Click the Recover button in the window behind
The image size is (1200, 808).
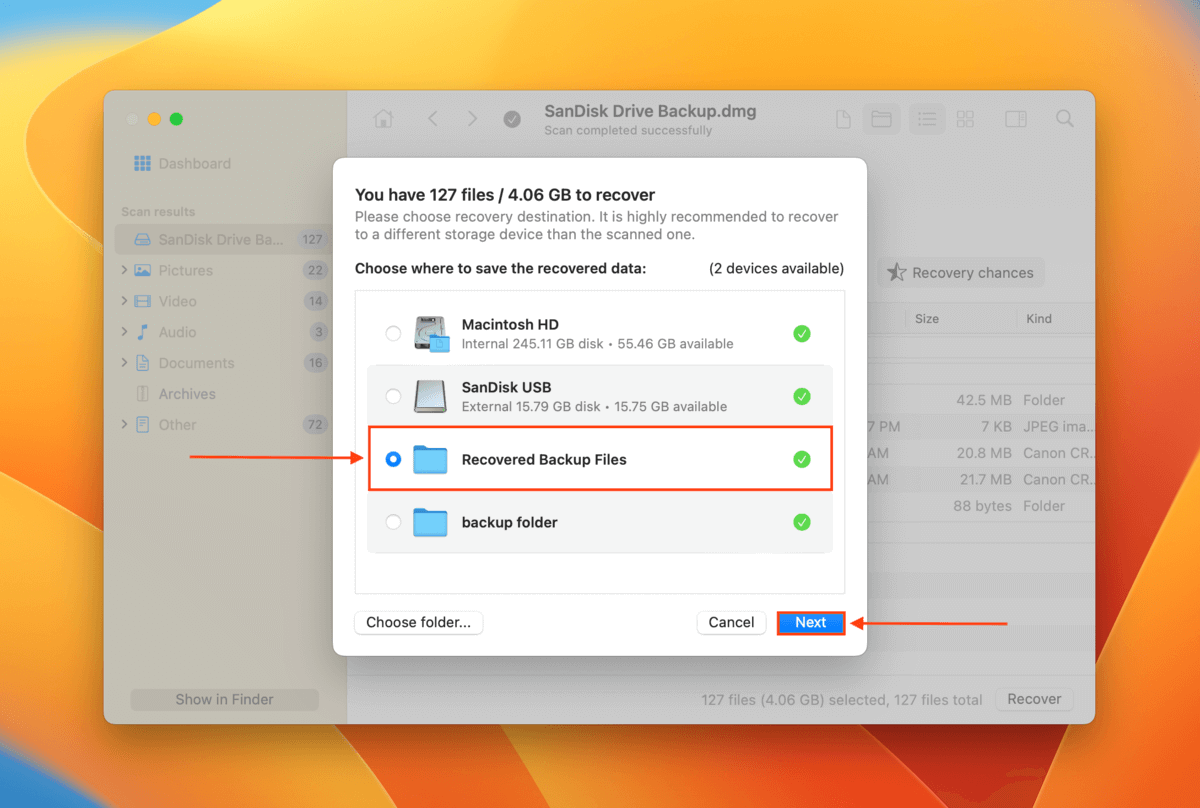coord(1034,700)
